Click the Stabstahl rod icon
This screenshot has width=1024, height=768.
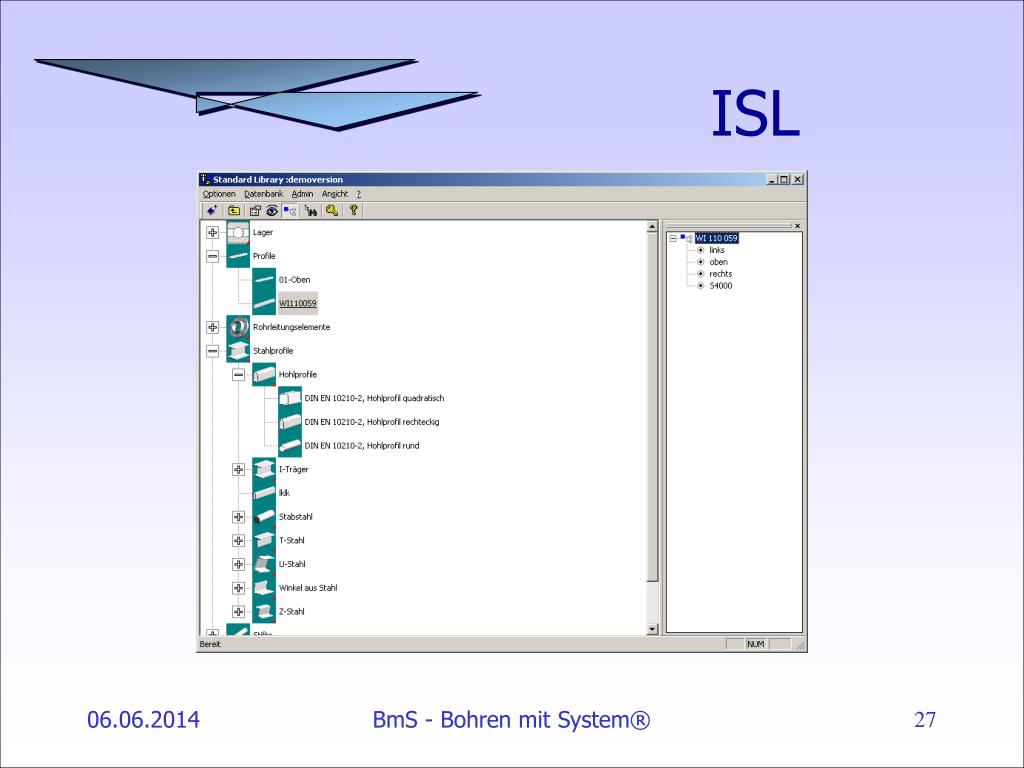pos(264,517)
